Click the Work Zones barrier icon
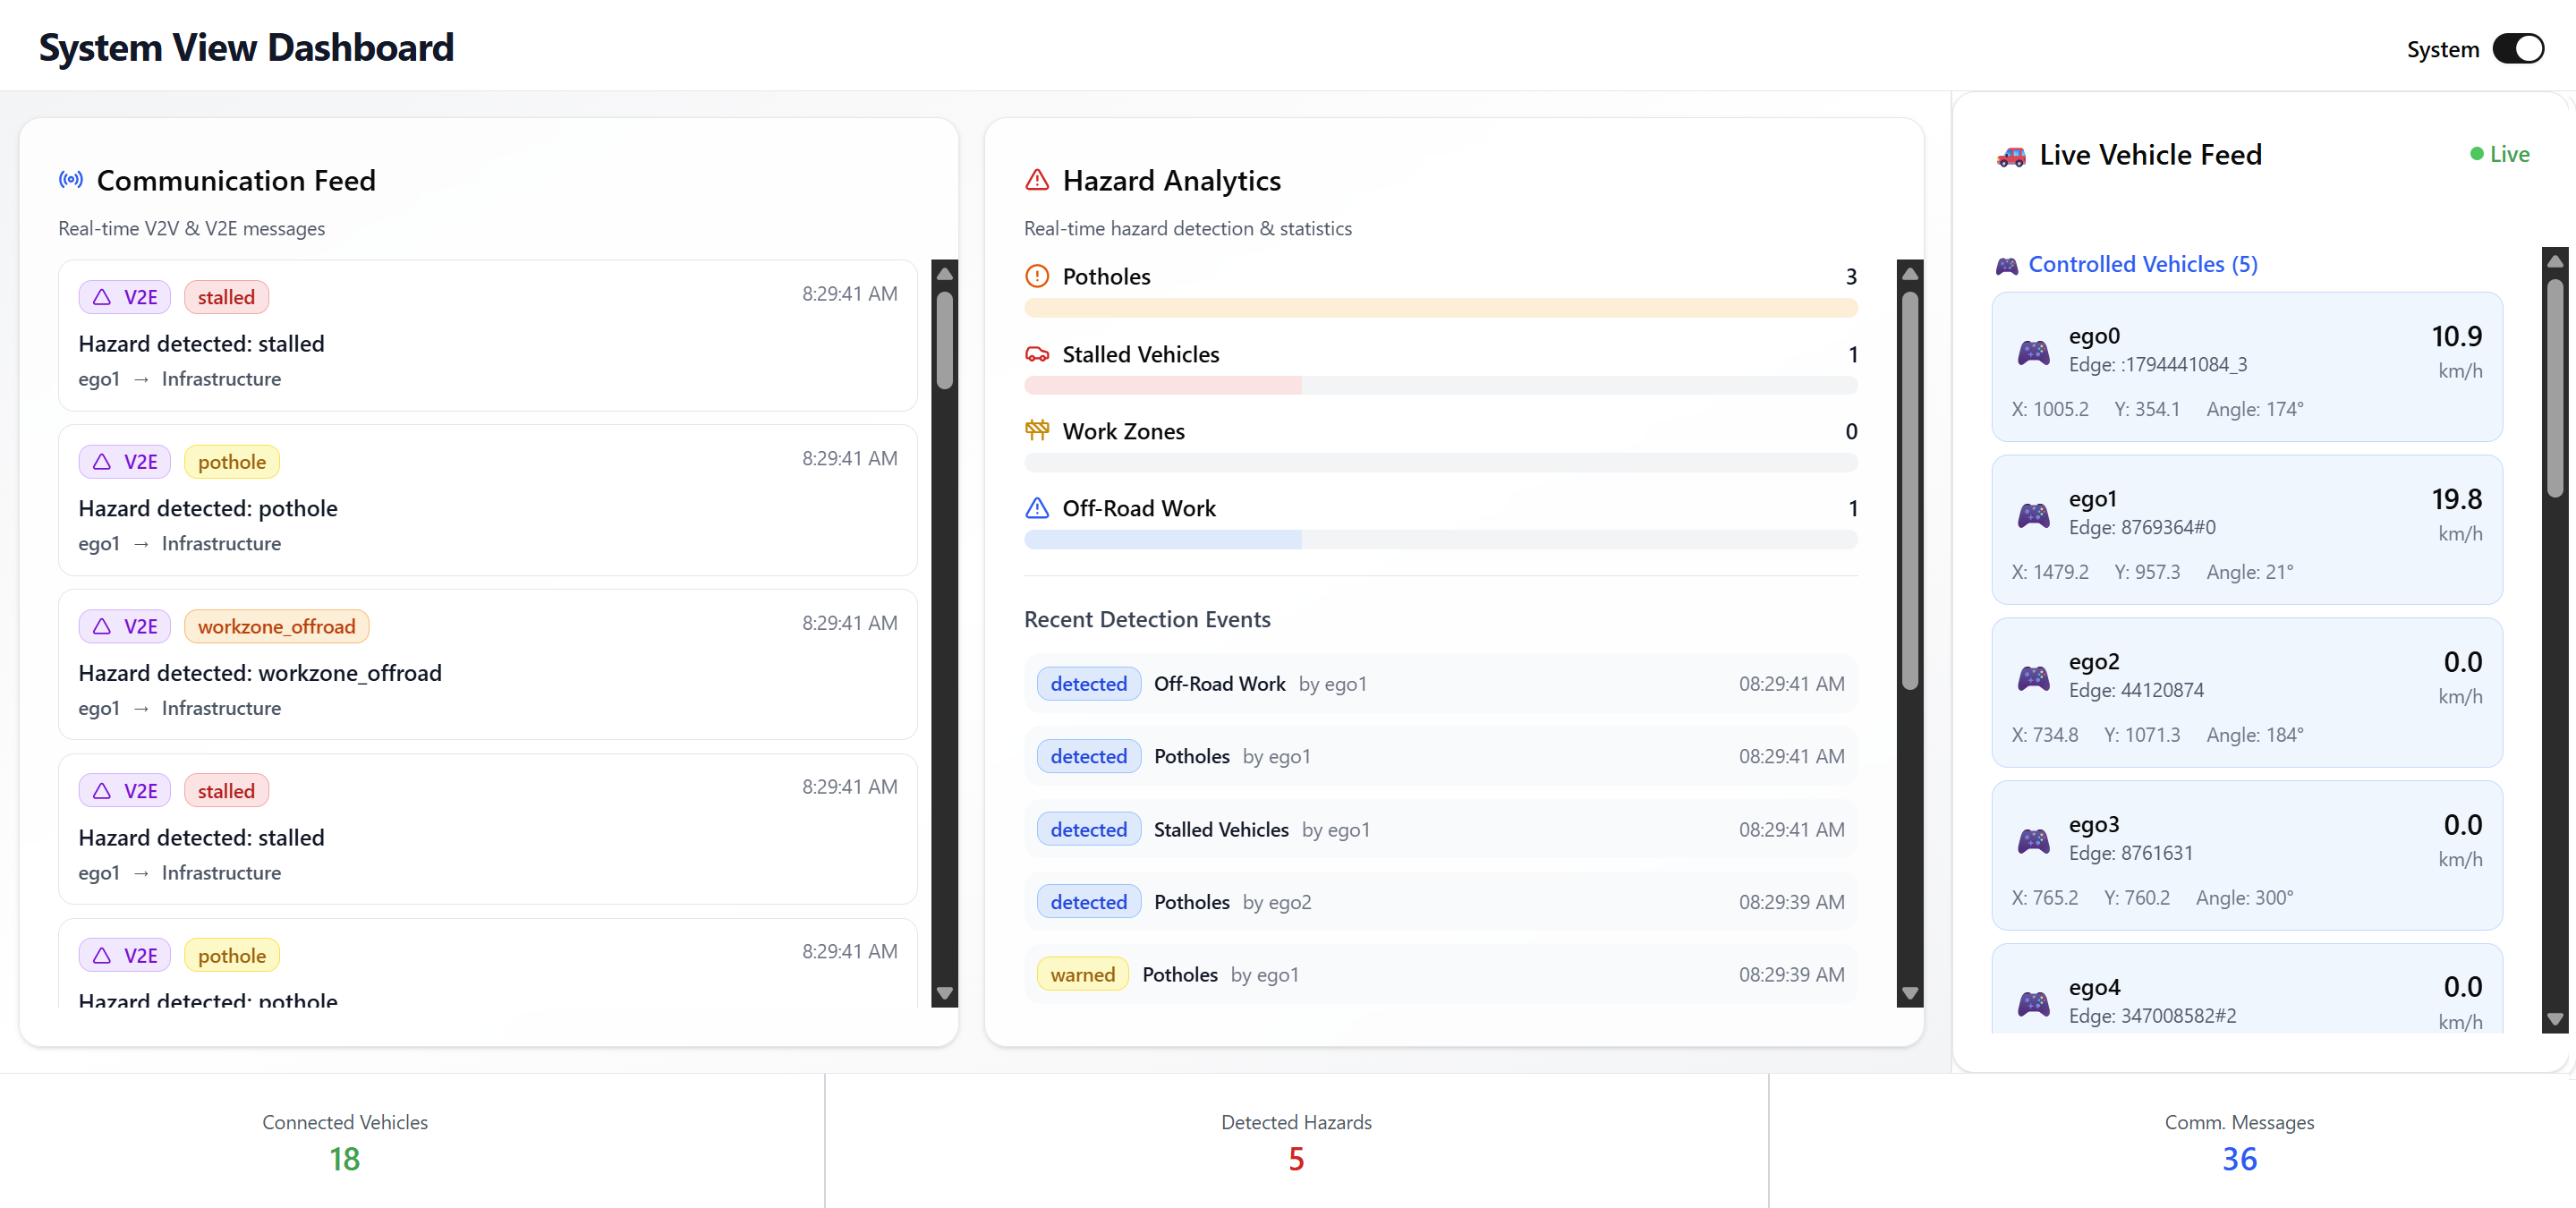This screenshot has width=2576, height=1208. 1037,431
